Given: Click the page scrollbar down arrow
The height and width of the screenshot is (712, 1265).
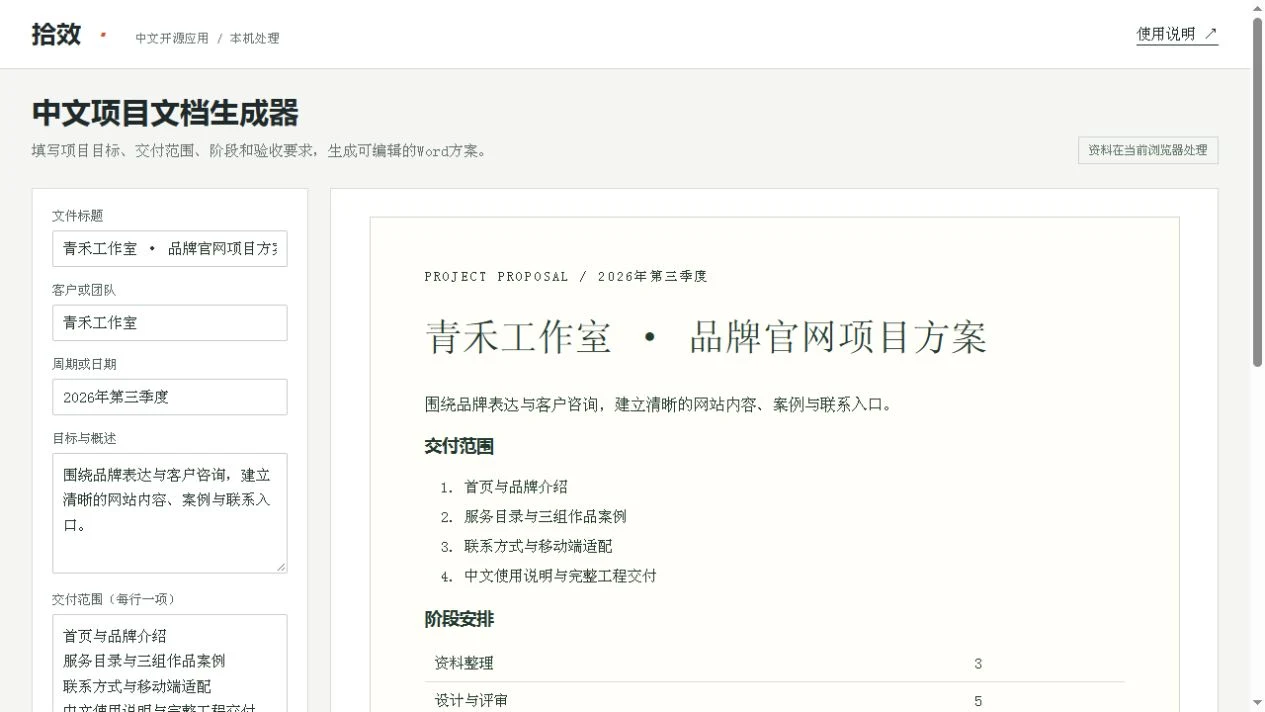Looking at the screenshot, I should (1258, 703).
